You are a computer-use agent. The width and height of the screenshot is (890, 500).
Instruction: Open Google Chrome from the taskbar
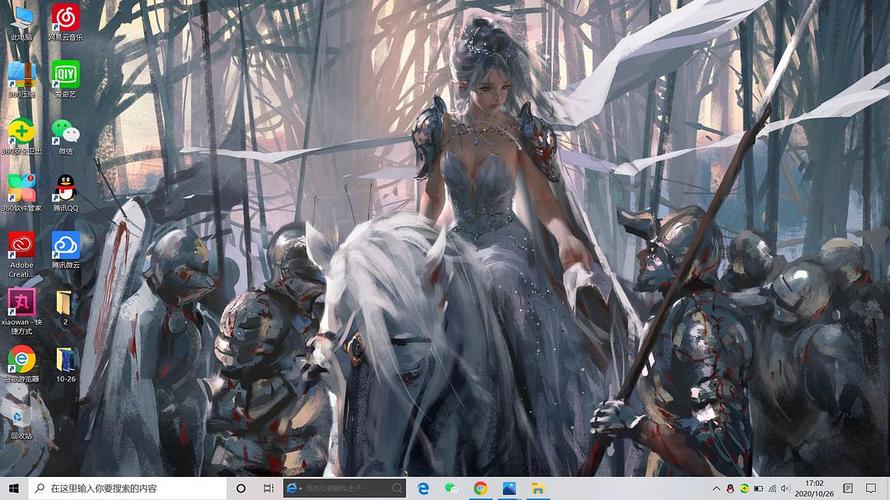tap(481, 488)
